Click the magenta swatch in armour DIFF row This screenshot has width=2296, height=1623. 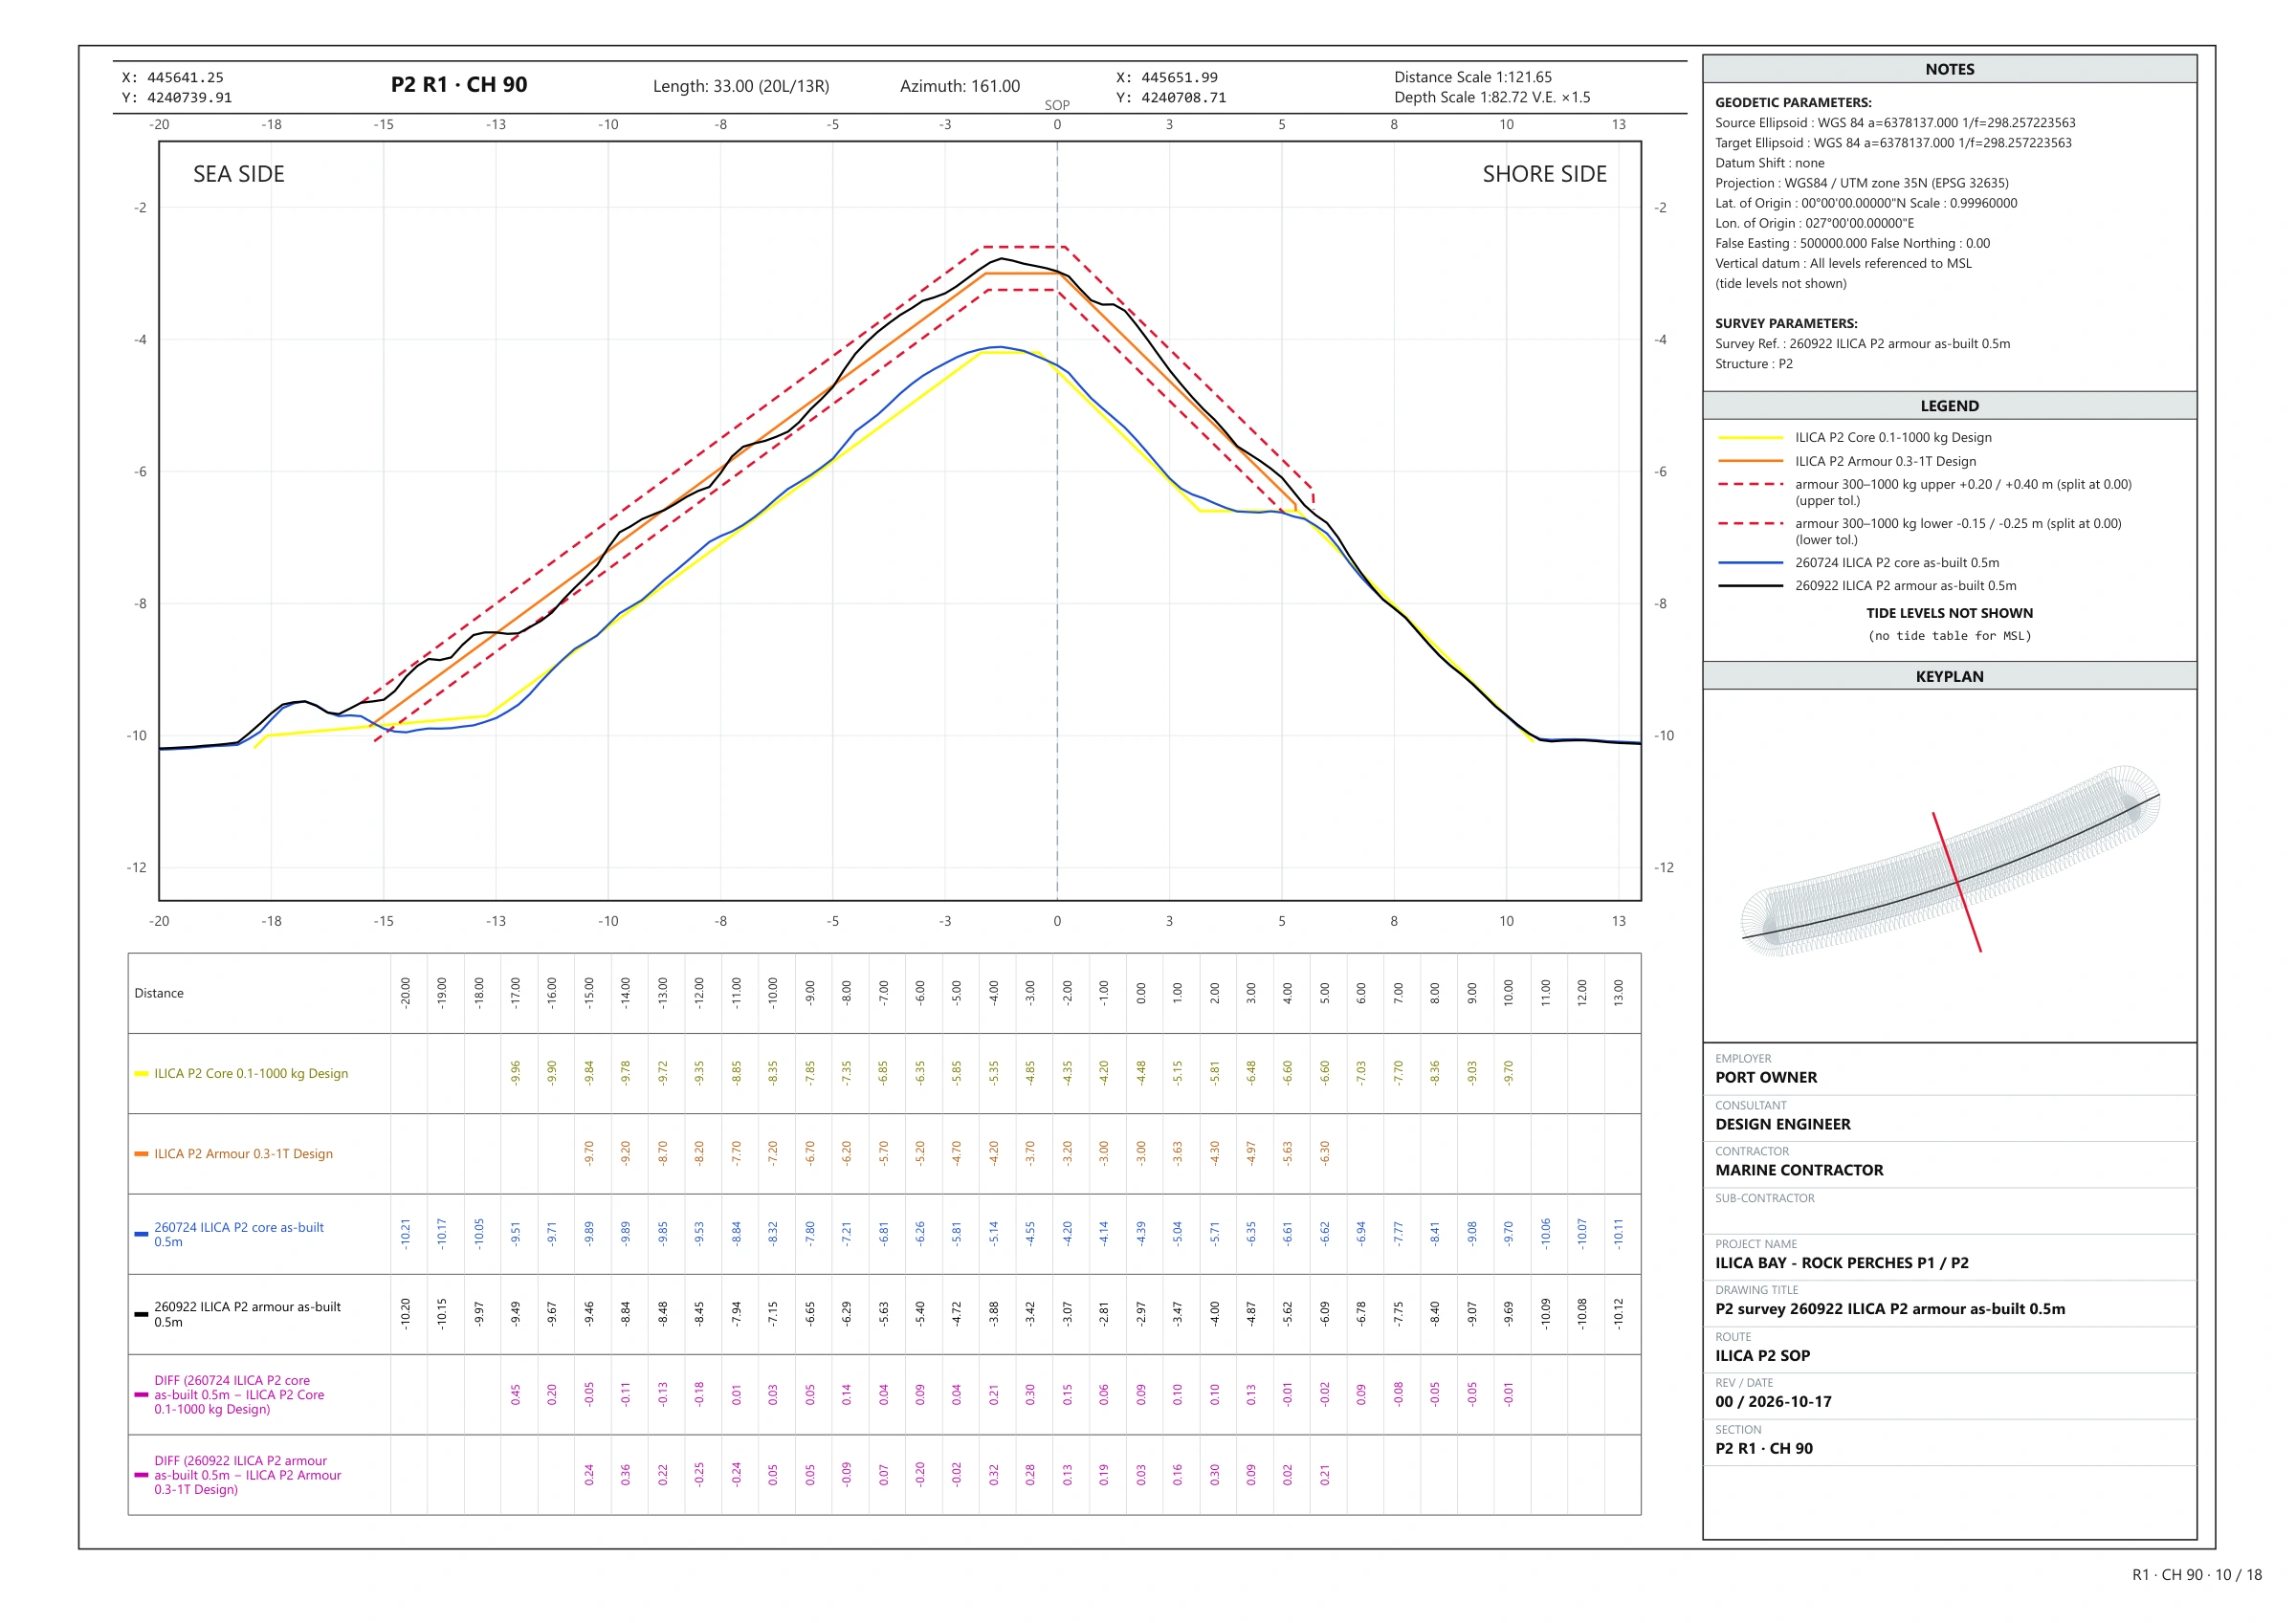click(x=141, y=1475)
